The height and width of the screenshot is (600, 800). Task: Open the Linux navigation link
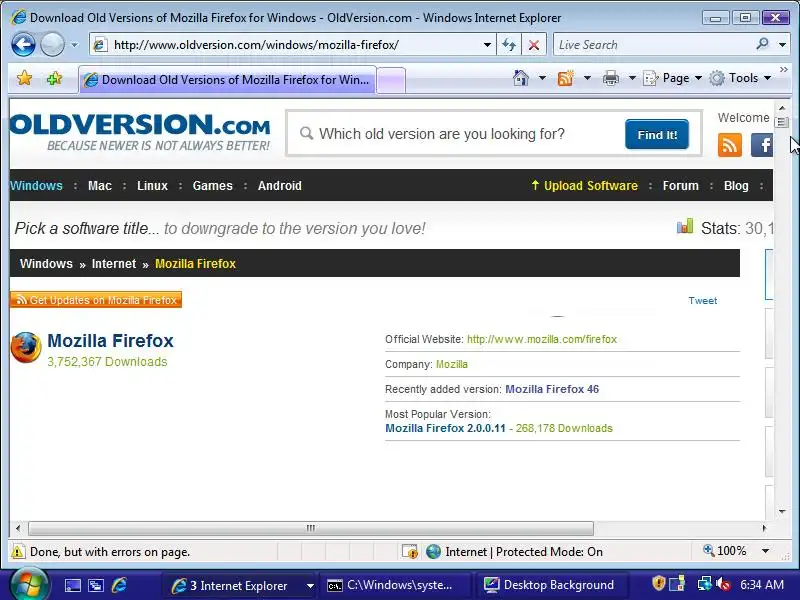tap(152, 186)
